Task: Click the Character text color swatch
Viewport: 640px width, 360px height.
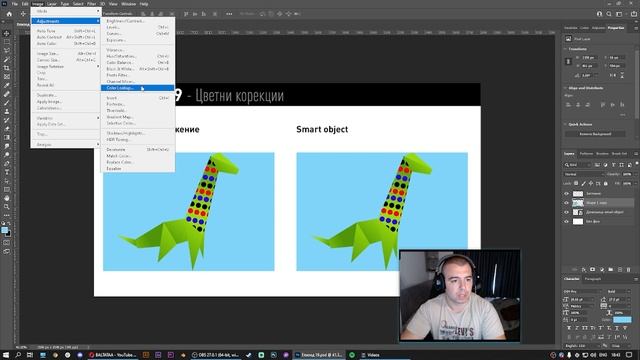Action: click(622, 320)
